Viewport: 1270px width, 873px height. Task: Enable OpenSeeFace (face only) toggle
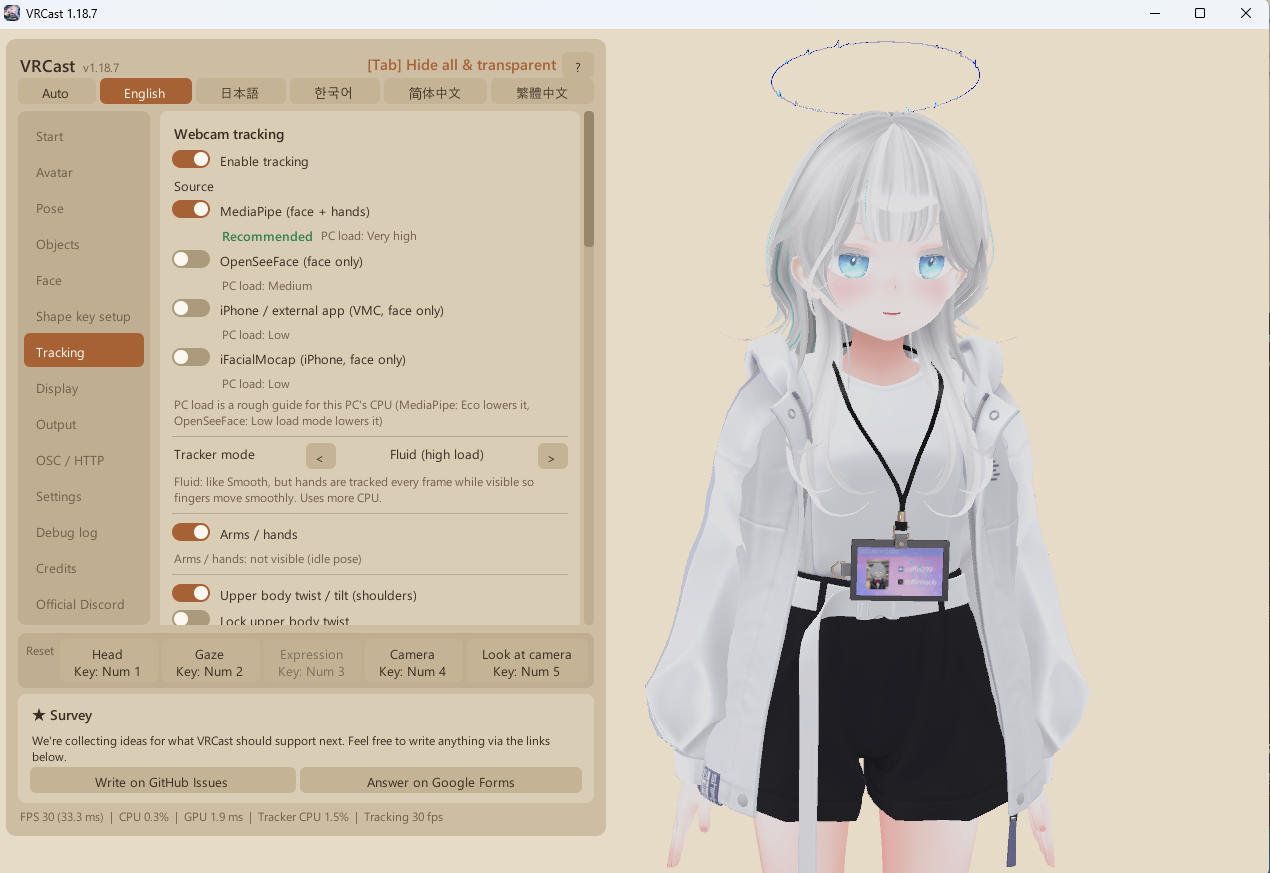(x=191, y=260)
